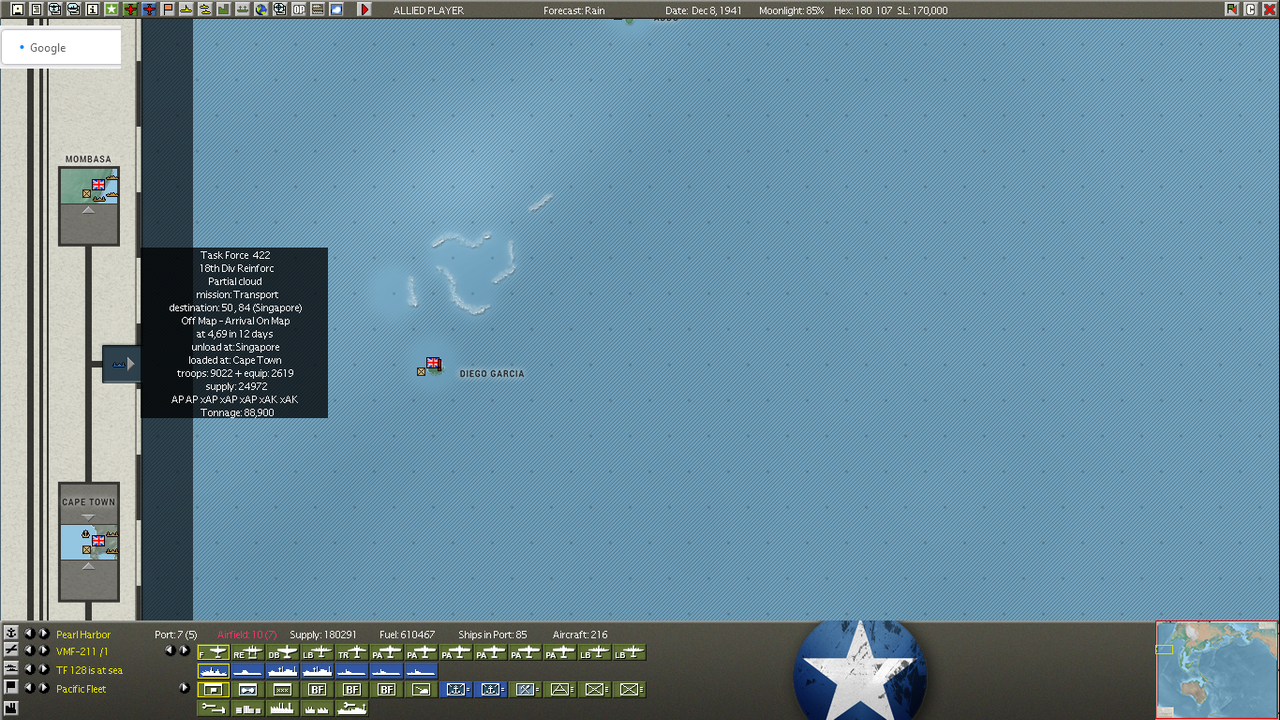This screenshot has height=720, width=1280.
Task: Open the globe icon in top toolbar
Action: 260,9
